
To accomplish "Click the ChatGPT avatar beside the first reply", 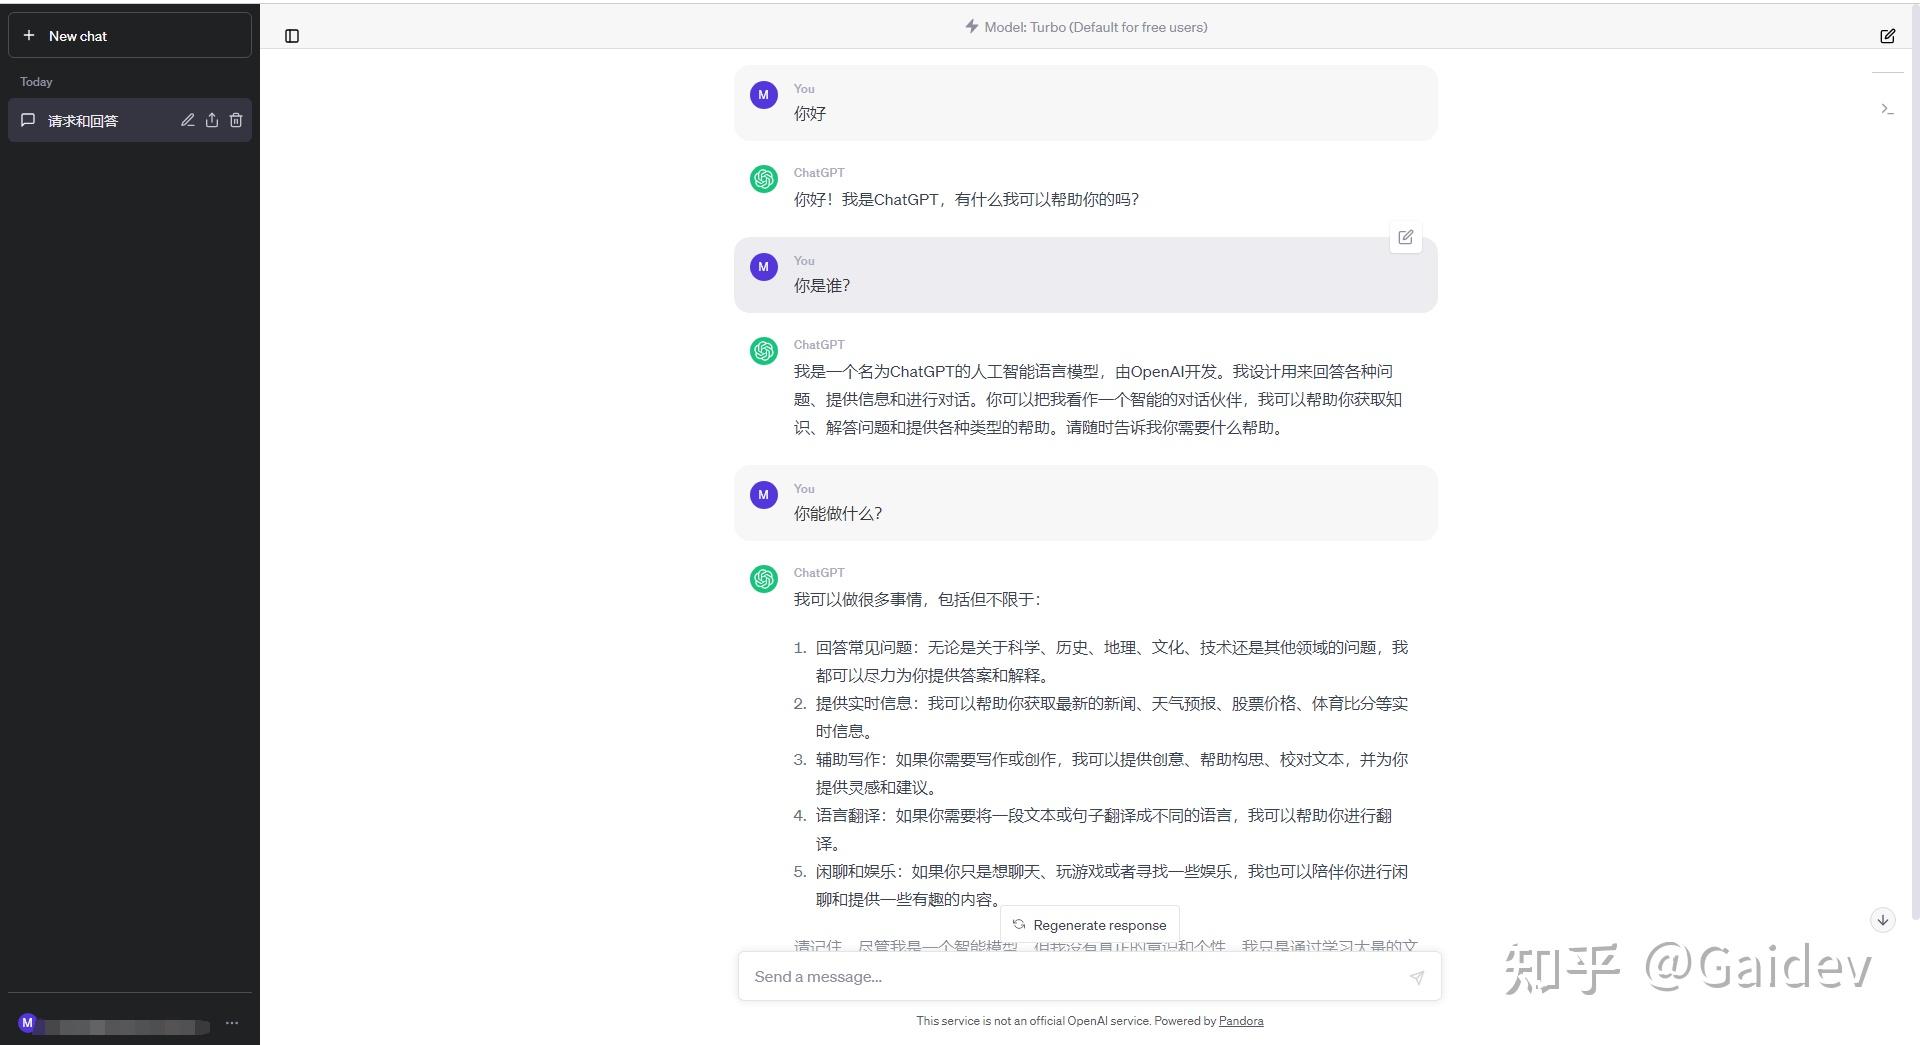I will coord(763,179).
